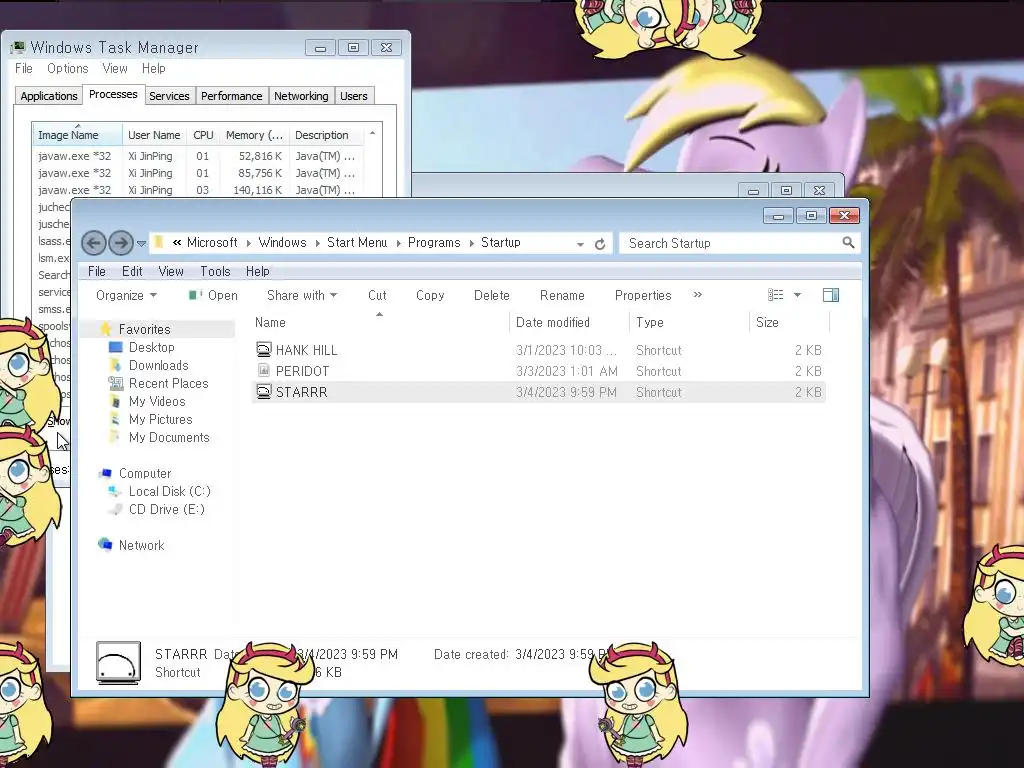Select javaw.exe row with 140,116 K
This screenshot has height=768, width=1024.
tap(198, 190)
